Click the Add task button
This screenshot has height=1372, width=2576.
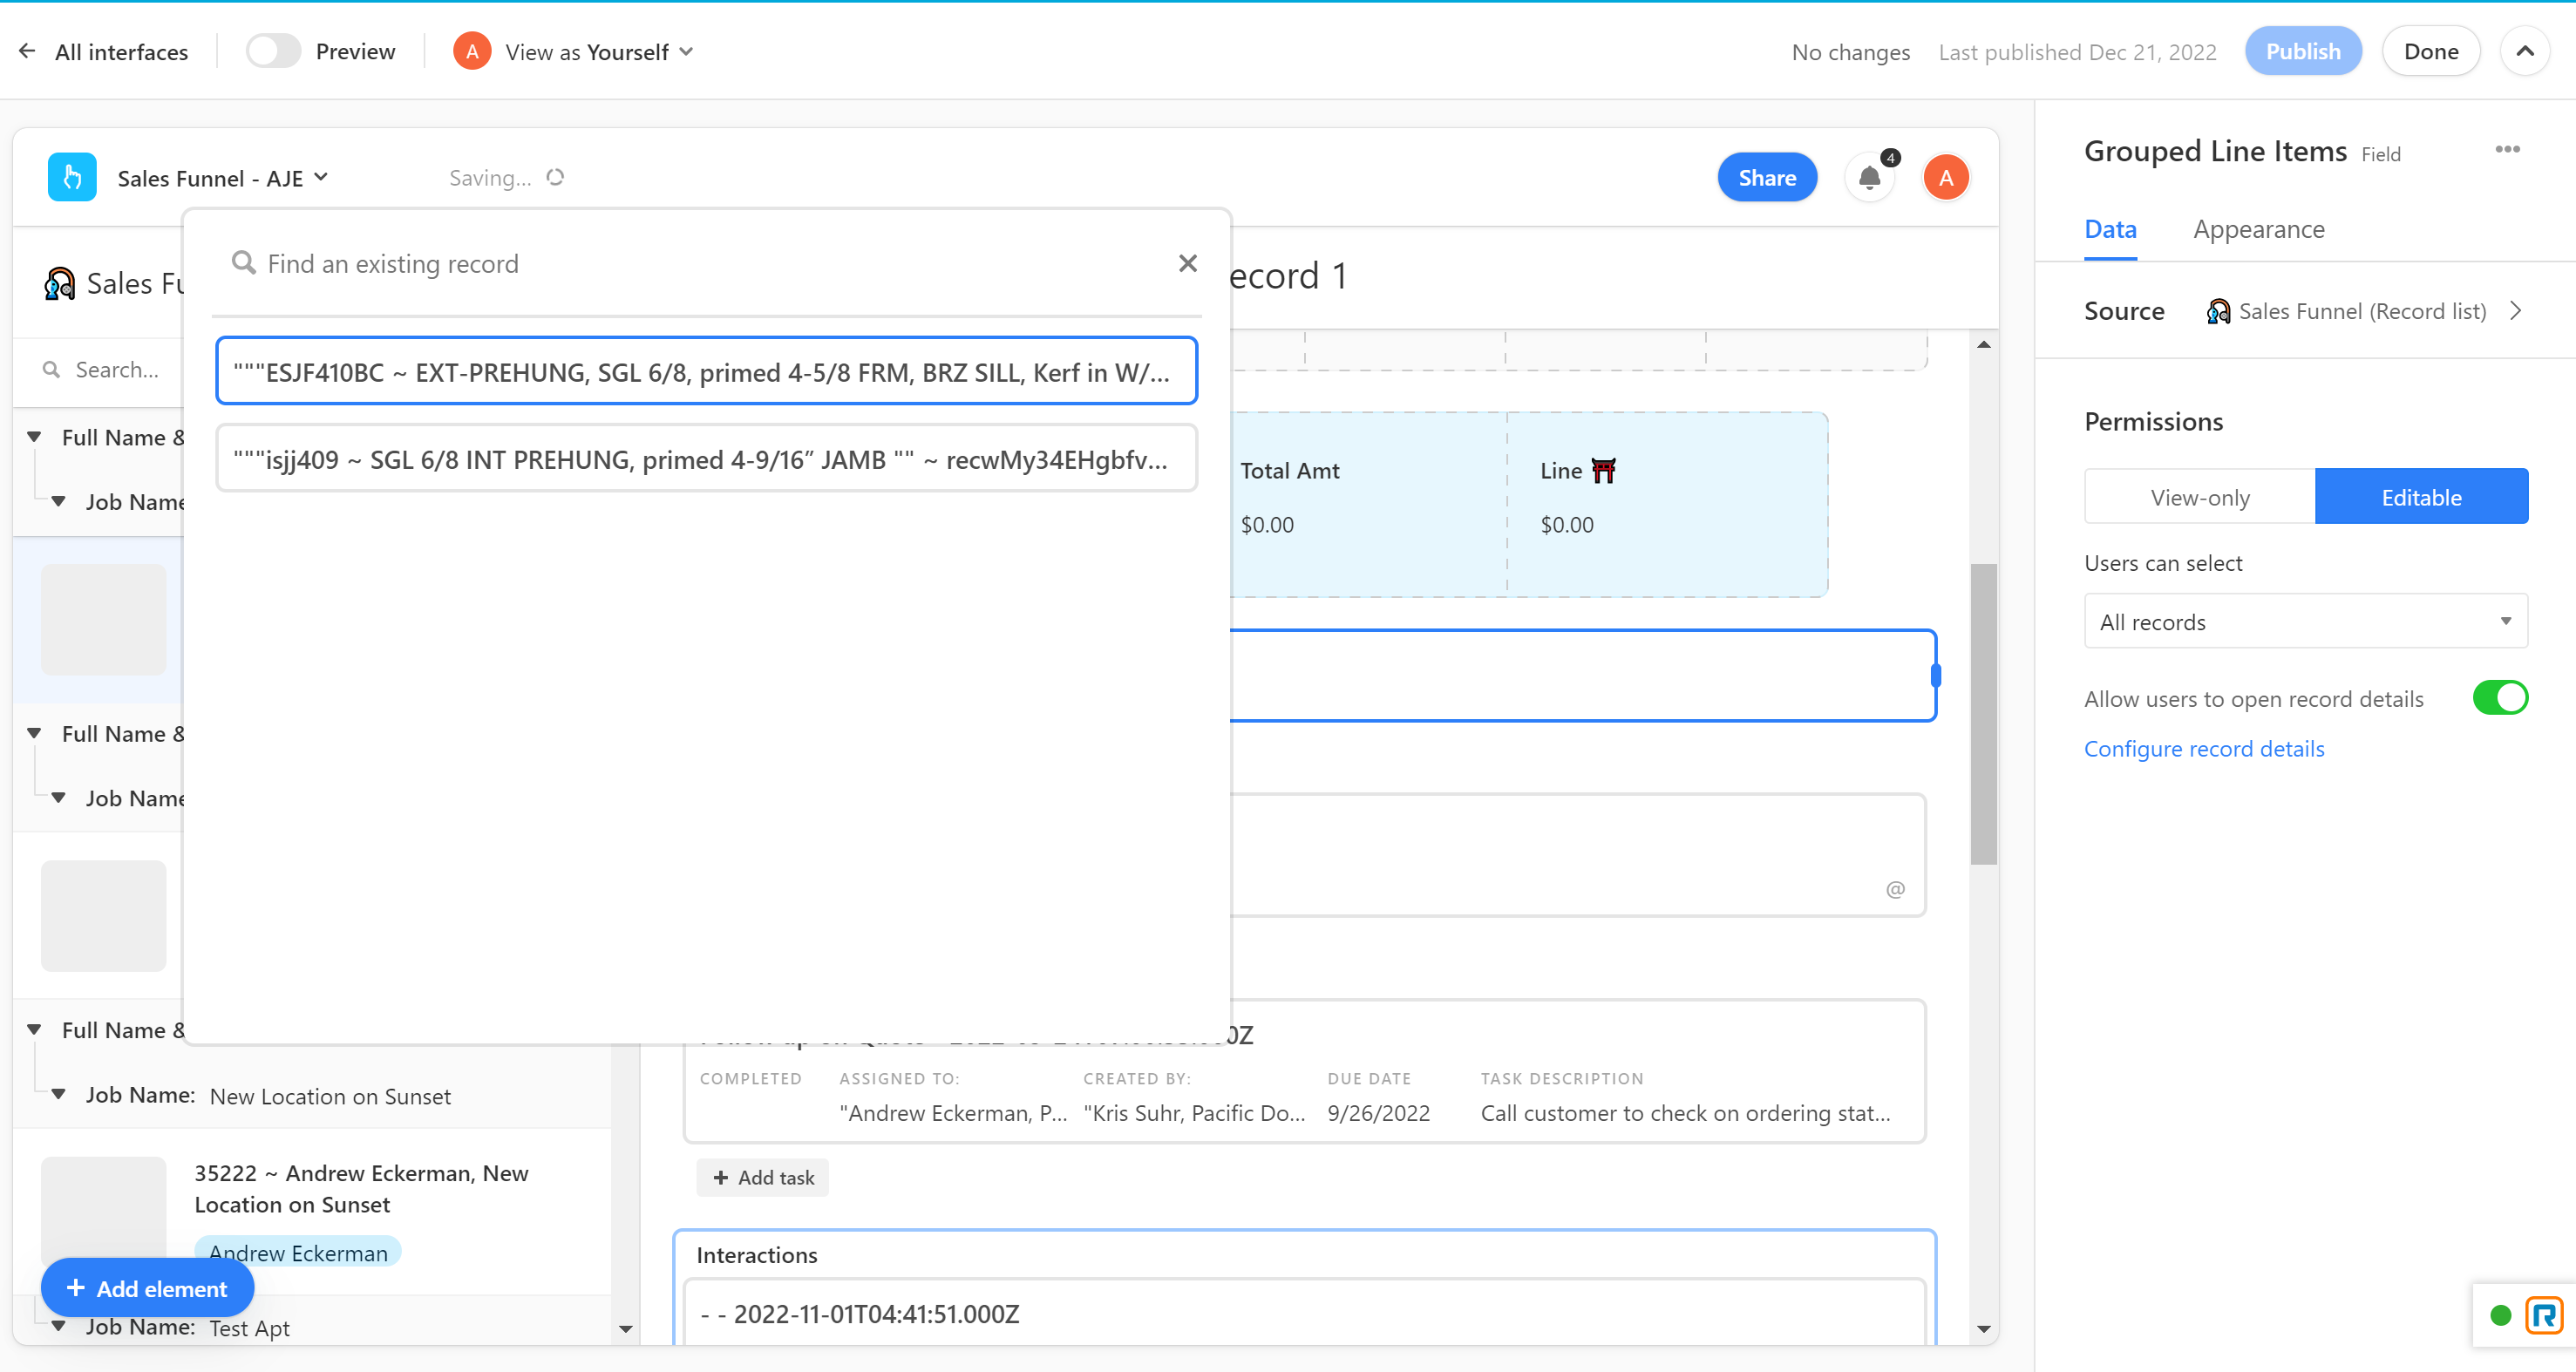[x=762, y=1177]
